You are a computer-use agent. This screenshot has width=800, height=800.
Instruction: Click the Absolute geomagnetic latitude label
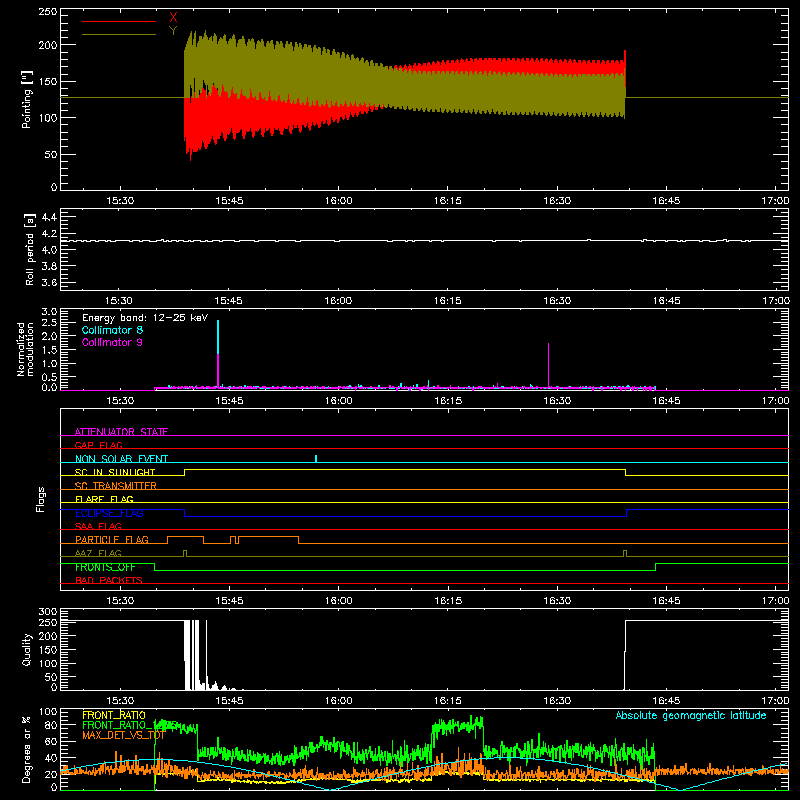coord(691,715)
